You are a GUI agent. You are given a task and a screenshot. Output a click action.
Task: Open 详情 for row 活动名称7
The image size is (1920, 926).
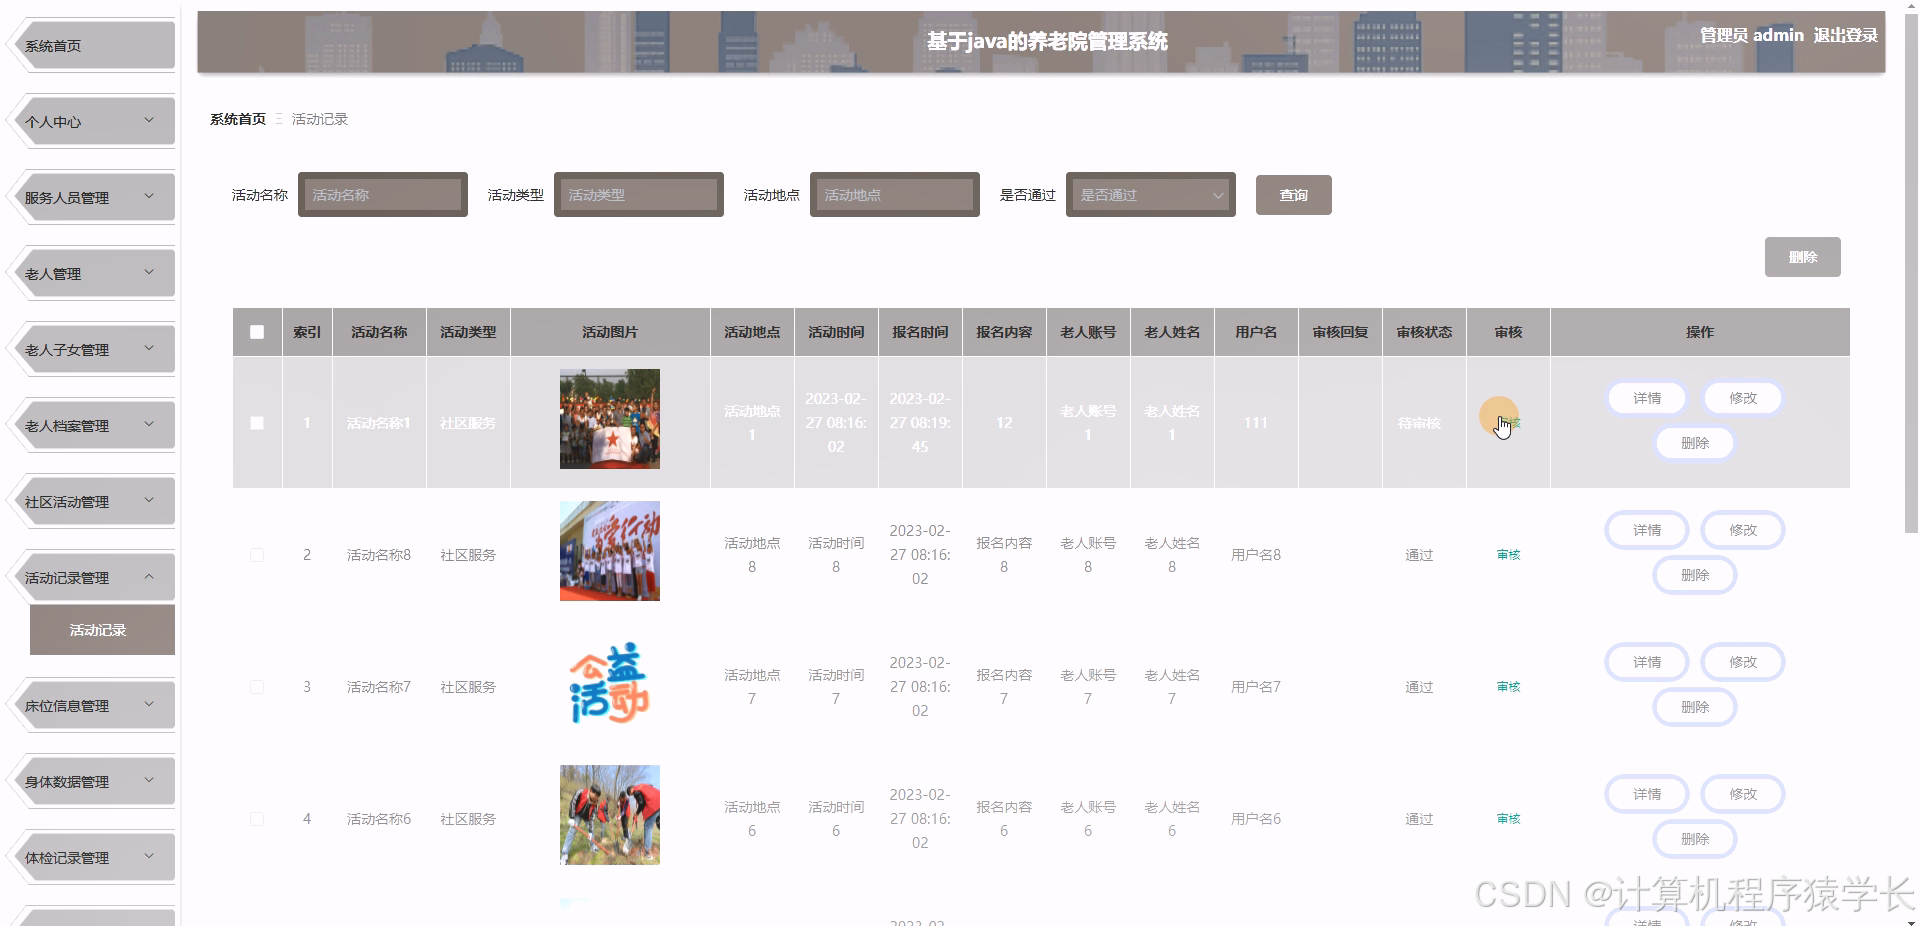pyautogui.click(x=1646, y=662)
